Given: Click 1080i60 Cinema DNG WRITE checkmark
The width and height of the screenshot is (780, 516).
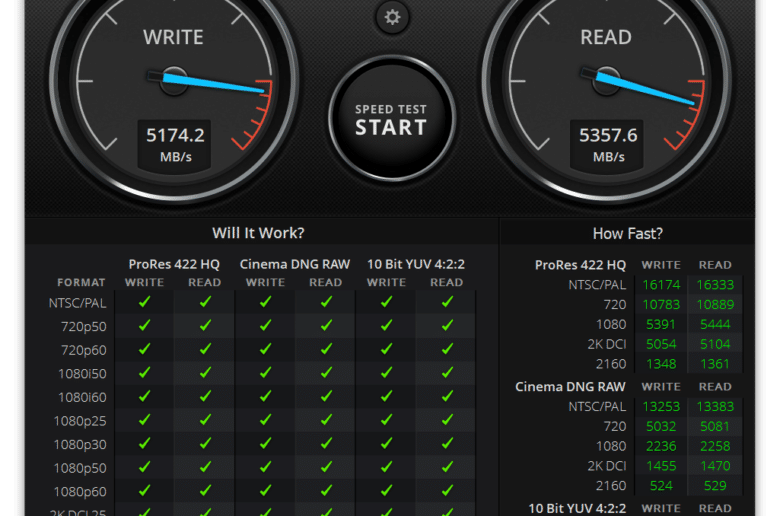Looking at the screenshot, I should 266,396.
